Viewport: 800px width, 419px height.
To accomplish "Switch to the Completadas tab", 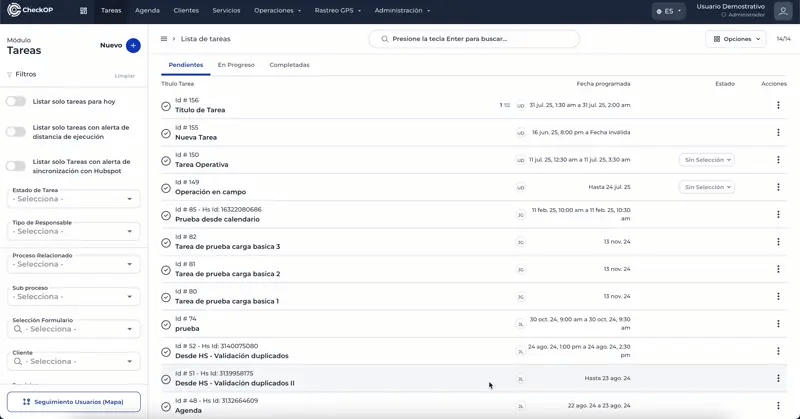I will [289, 65].
